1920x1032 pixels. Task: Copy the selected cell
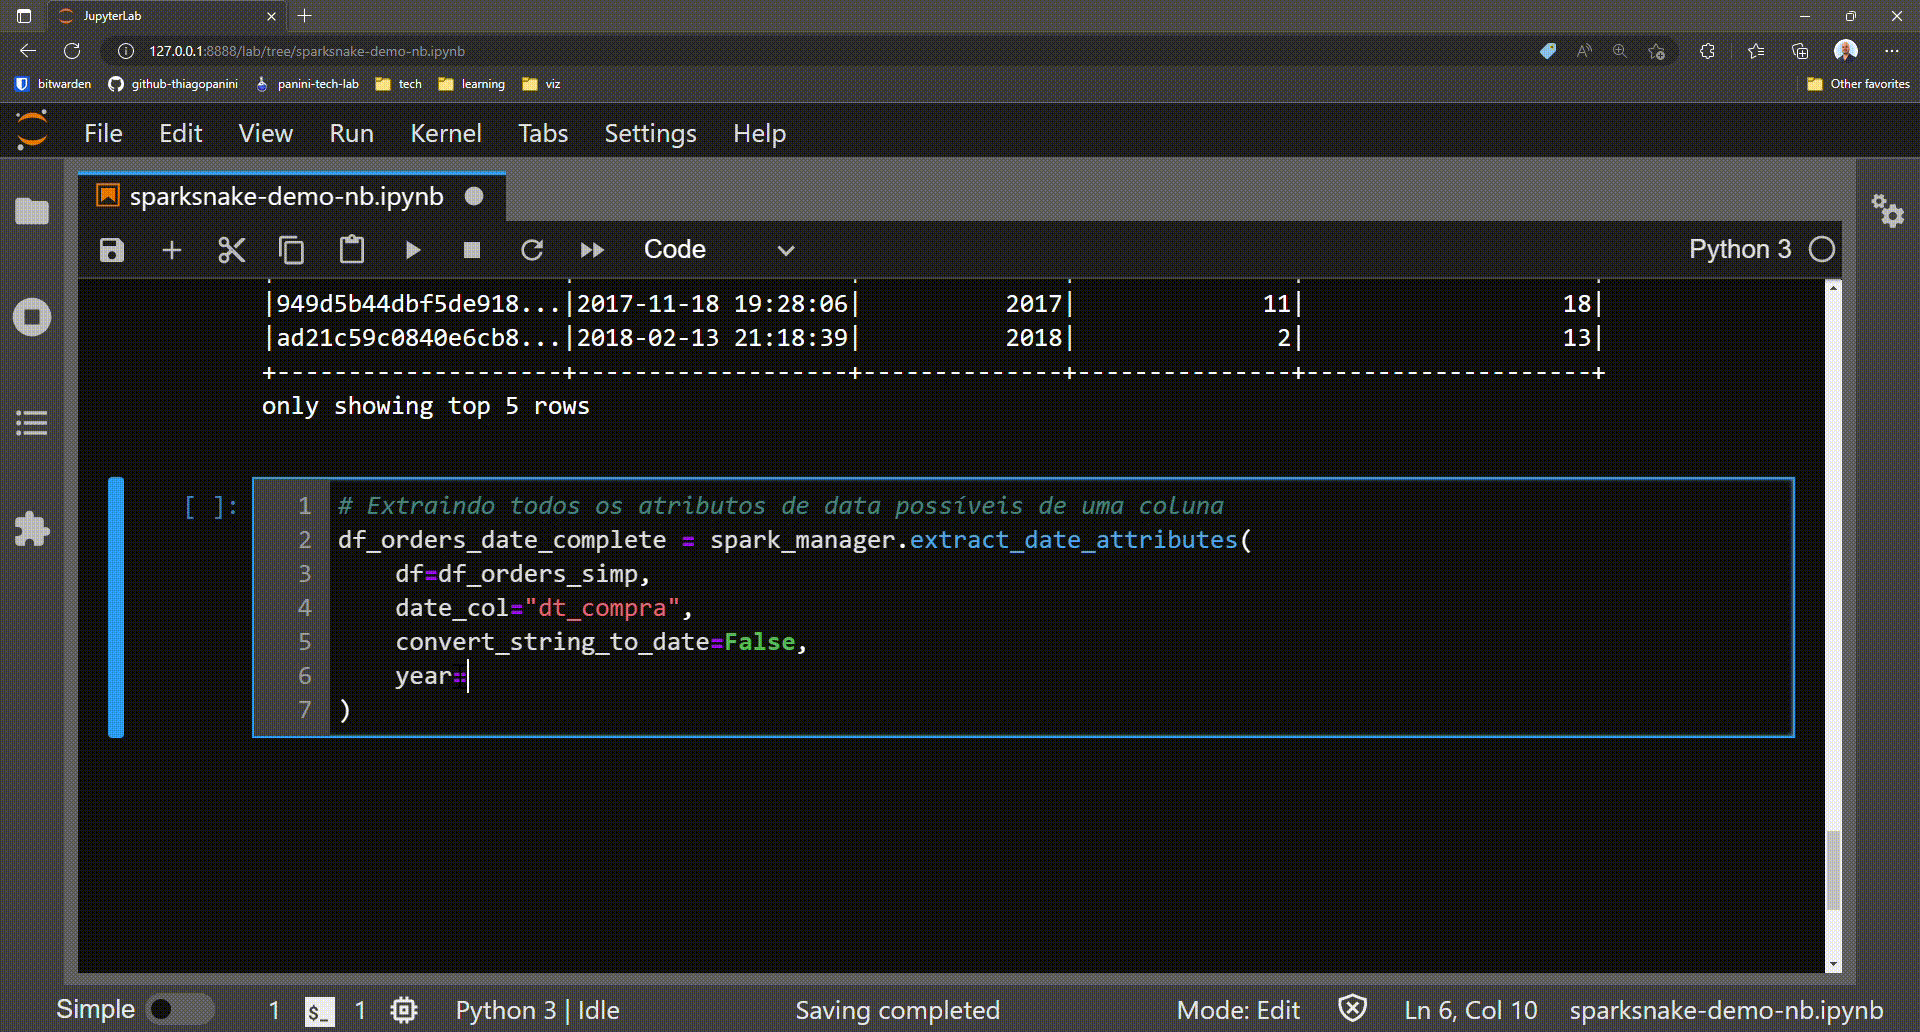pos(292,250)
